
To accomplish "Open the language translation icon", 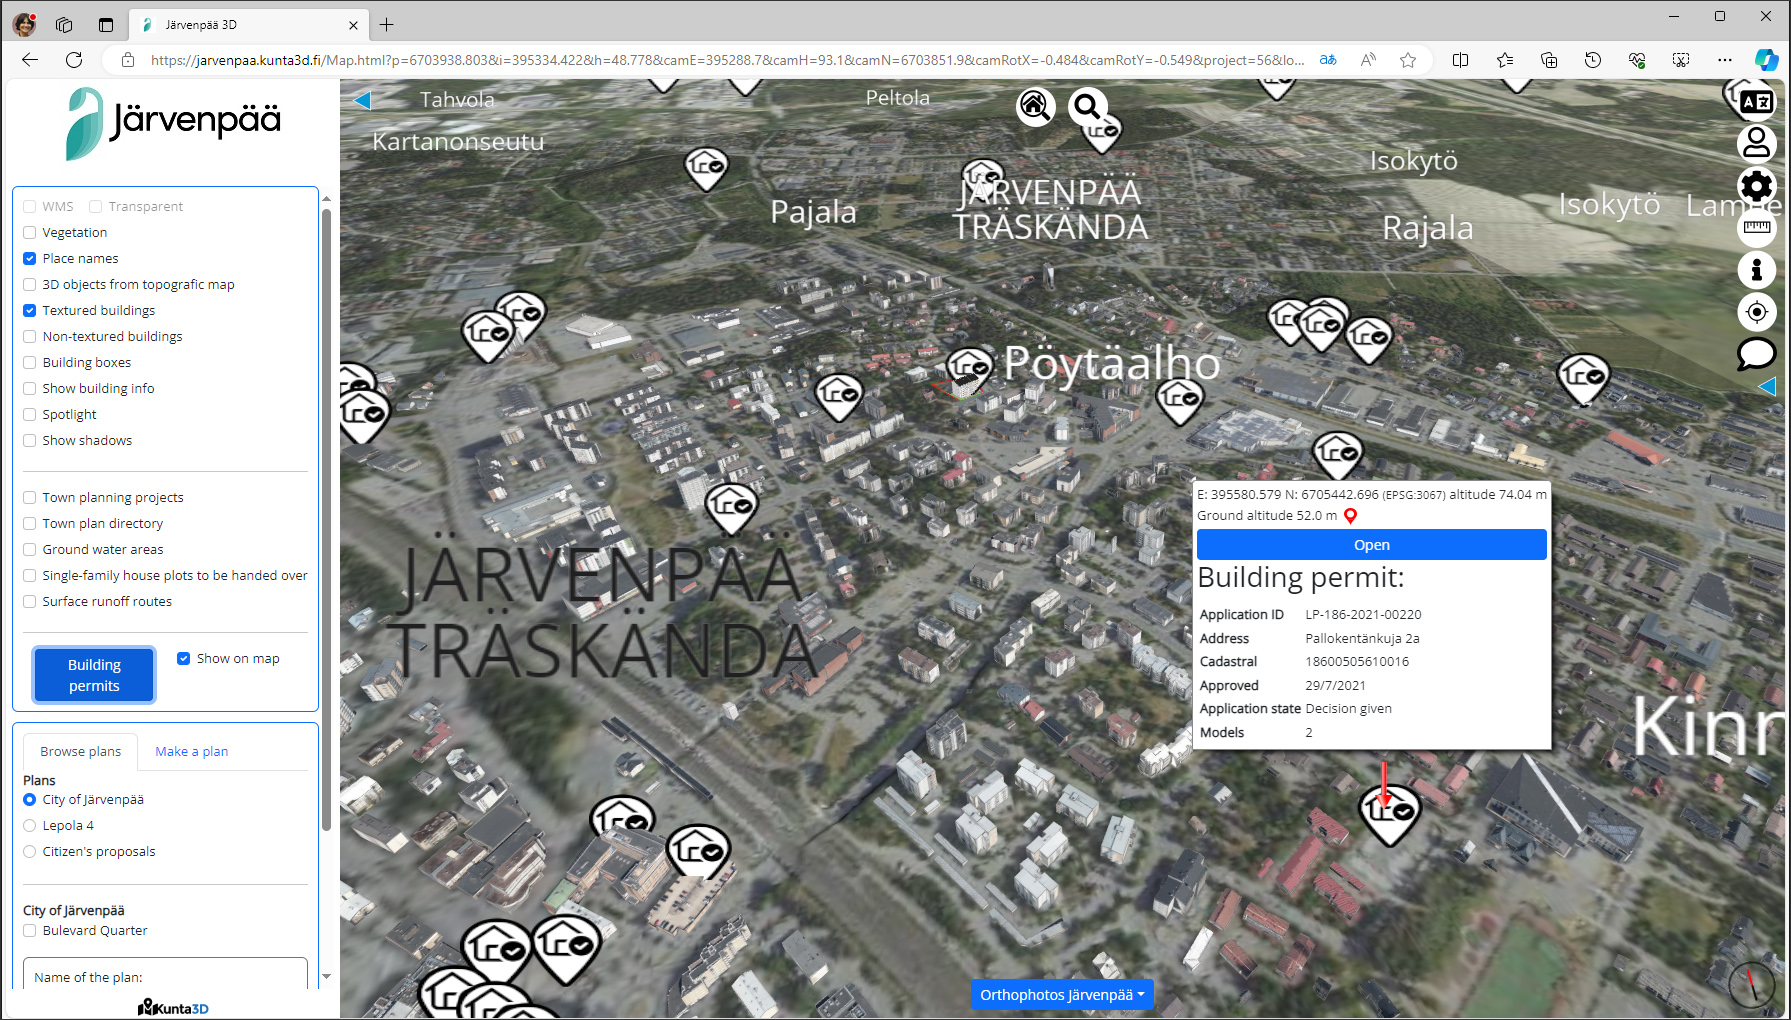I will point(1756,102).
